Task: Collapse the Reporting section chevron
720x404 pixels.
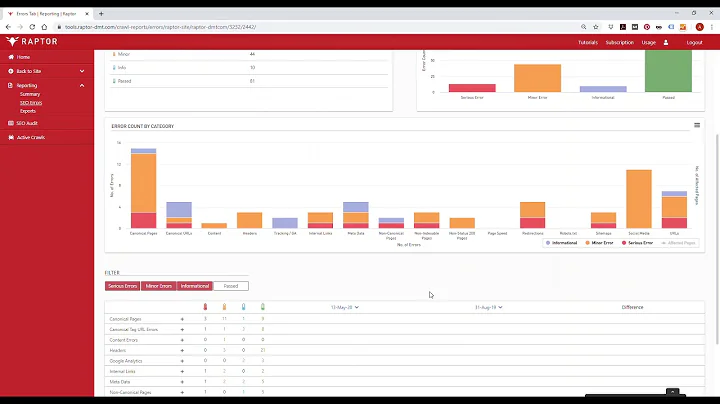Action: [x=82, y=85]
